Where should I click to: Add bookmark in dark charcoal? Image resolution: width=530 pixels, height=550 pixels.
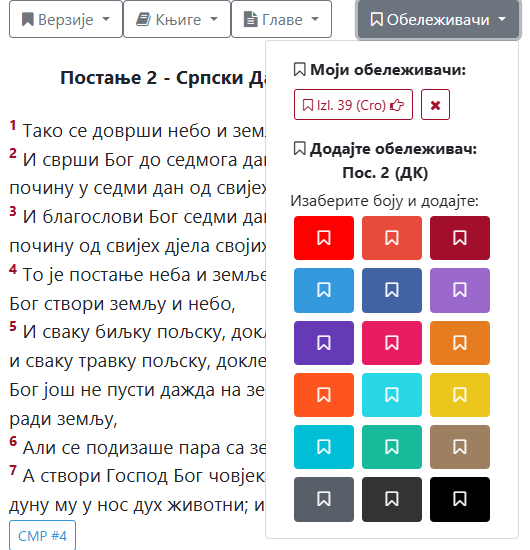pyautogui.click(x=392, y=499)
